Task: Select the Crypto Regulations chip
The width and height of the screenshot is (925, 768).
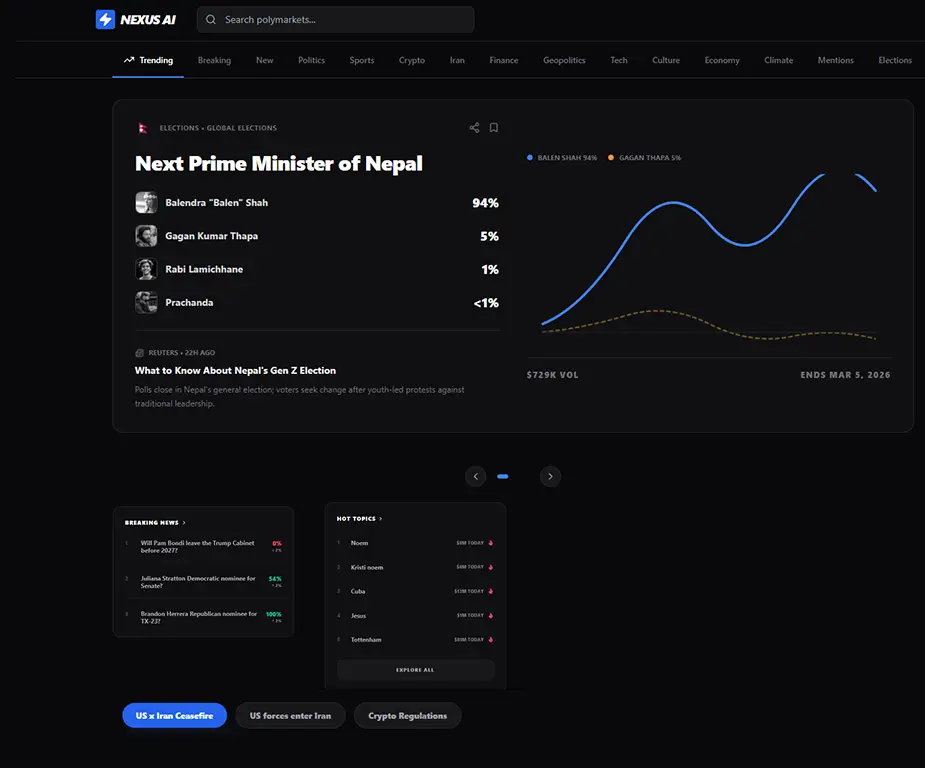Action: [x=408, y=716]
